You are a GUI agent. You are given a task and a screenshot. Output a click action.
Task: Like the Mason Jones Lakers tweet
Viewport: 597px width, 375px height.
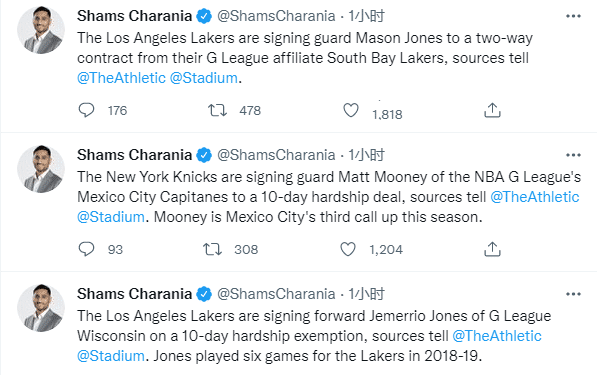(x=351, y=110)
